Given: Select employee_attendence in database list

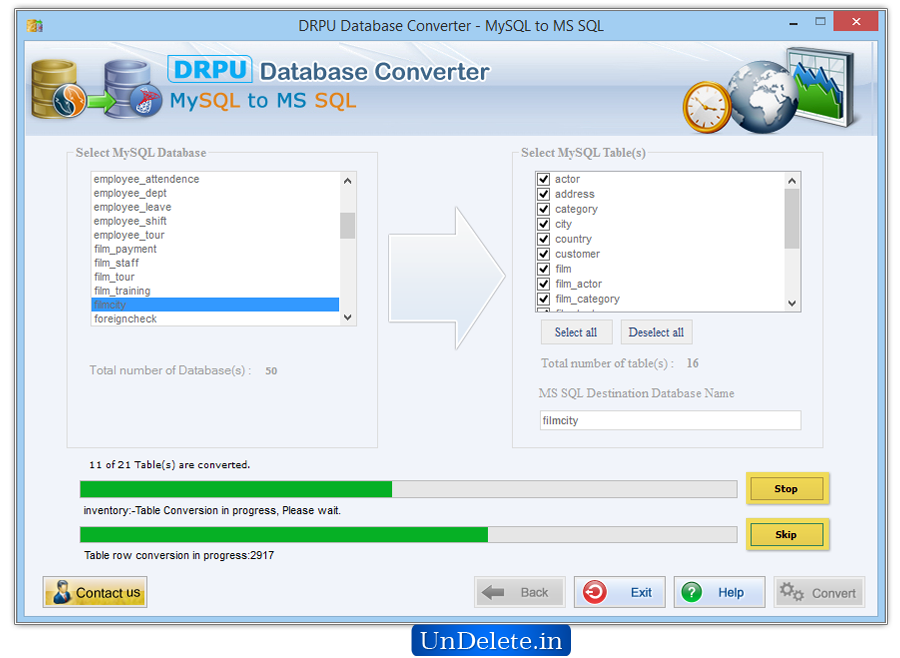Looking at the screenshot, I should tap(215, 179).
